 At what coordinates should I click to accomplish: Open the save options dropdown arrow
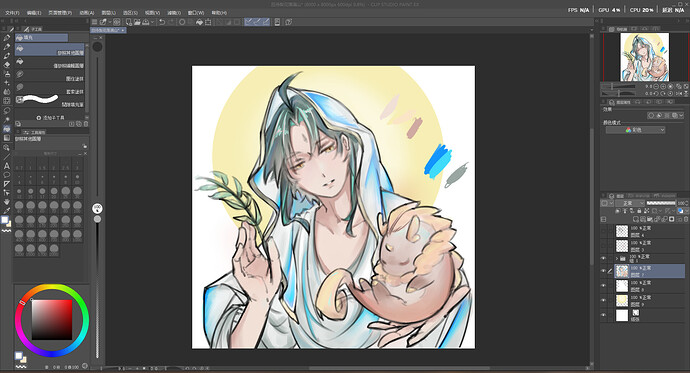(x=153, y=22)
